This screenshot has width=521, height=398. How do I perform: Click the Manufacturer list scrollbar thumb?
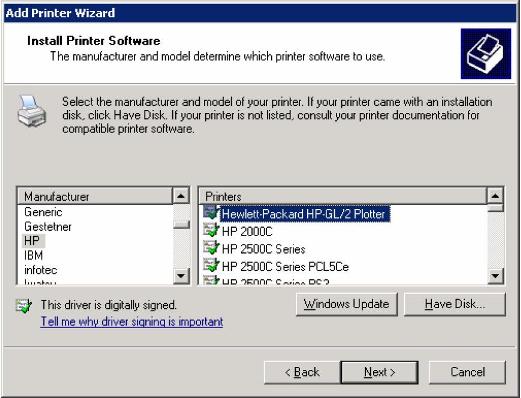point(181,225)
